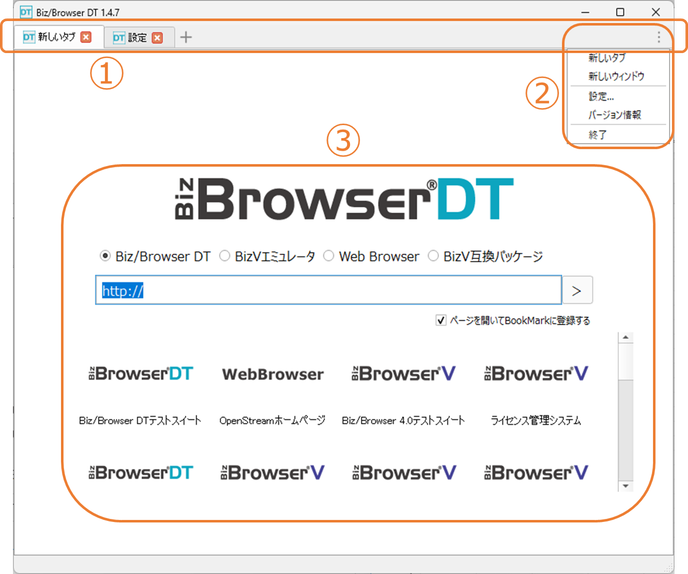Viewport: 688px width, 574px height.
Task: Switch to the 設定 tab
Action: click(x=140, y=38)
